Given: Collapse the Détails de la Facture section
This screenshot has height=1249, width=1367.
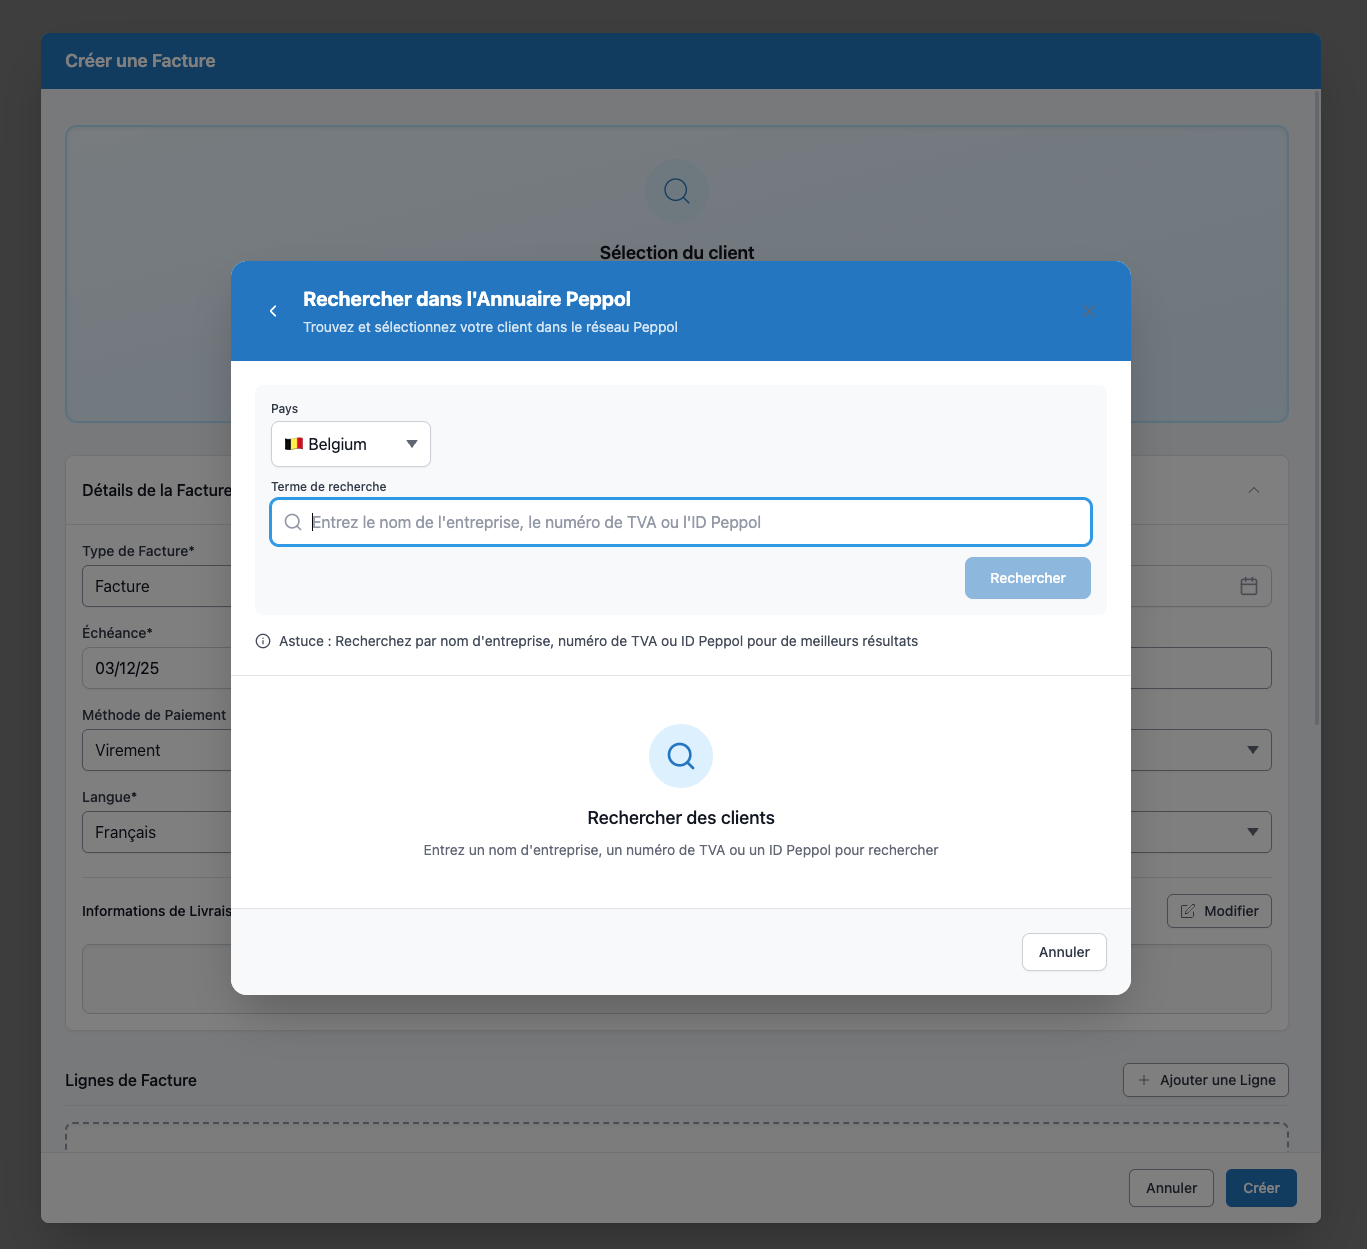Looking at the screenshot, I should (1254, 490).
